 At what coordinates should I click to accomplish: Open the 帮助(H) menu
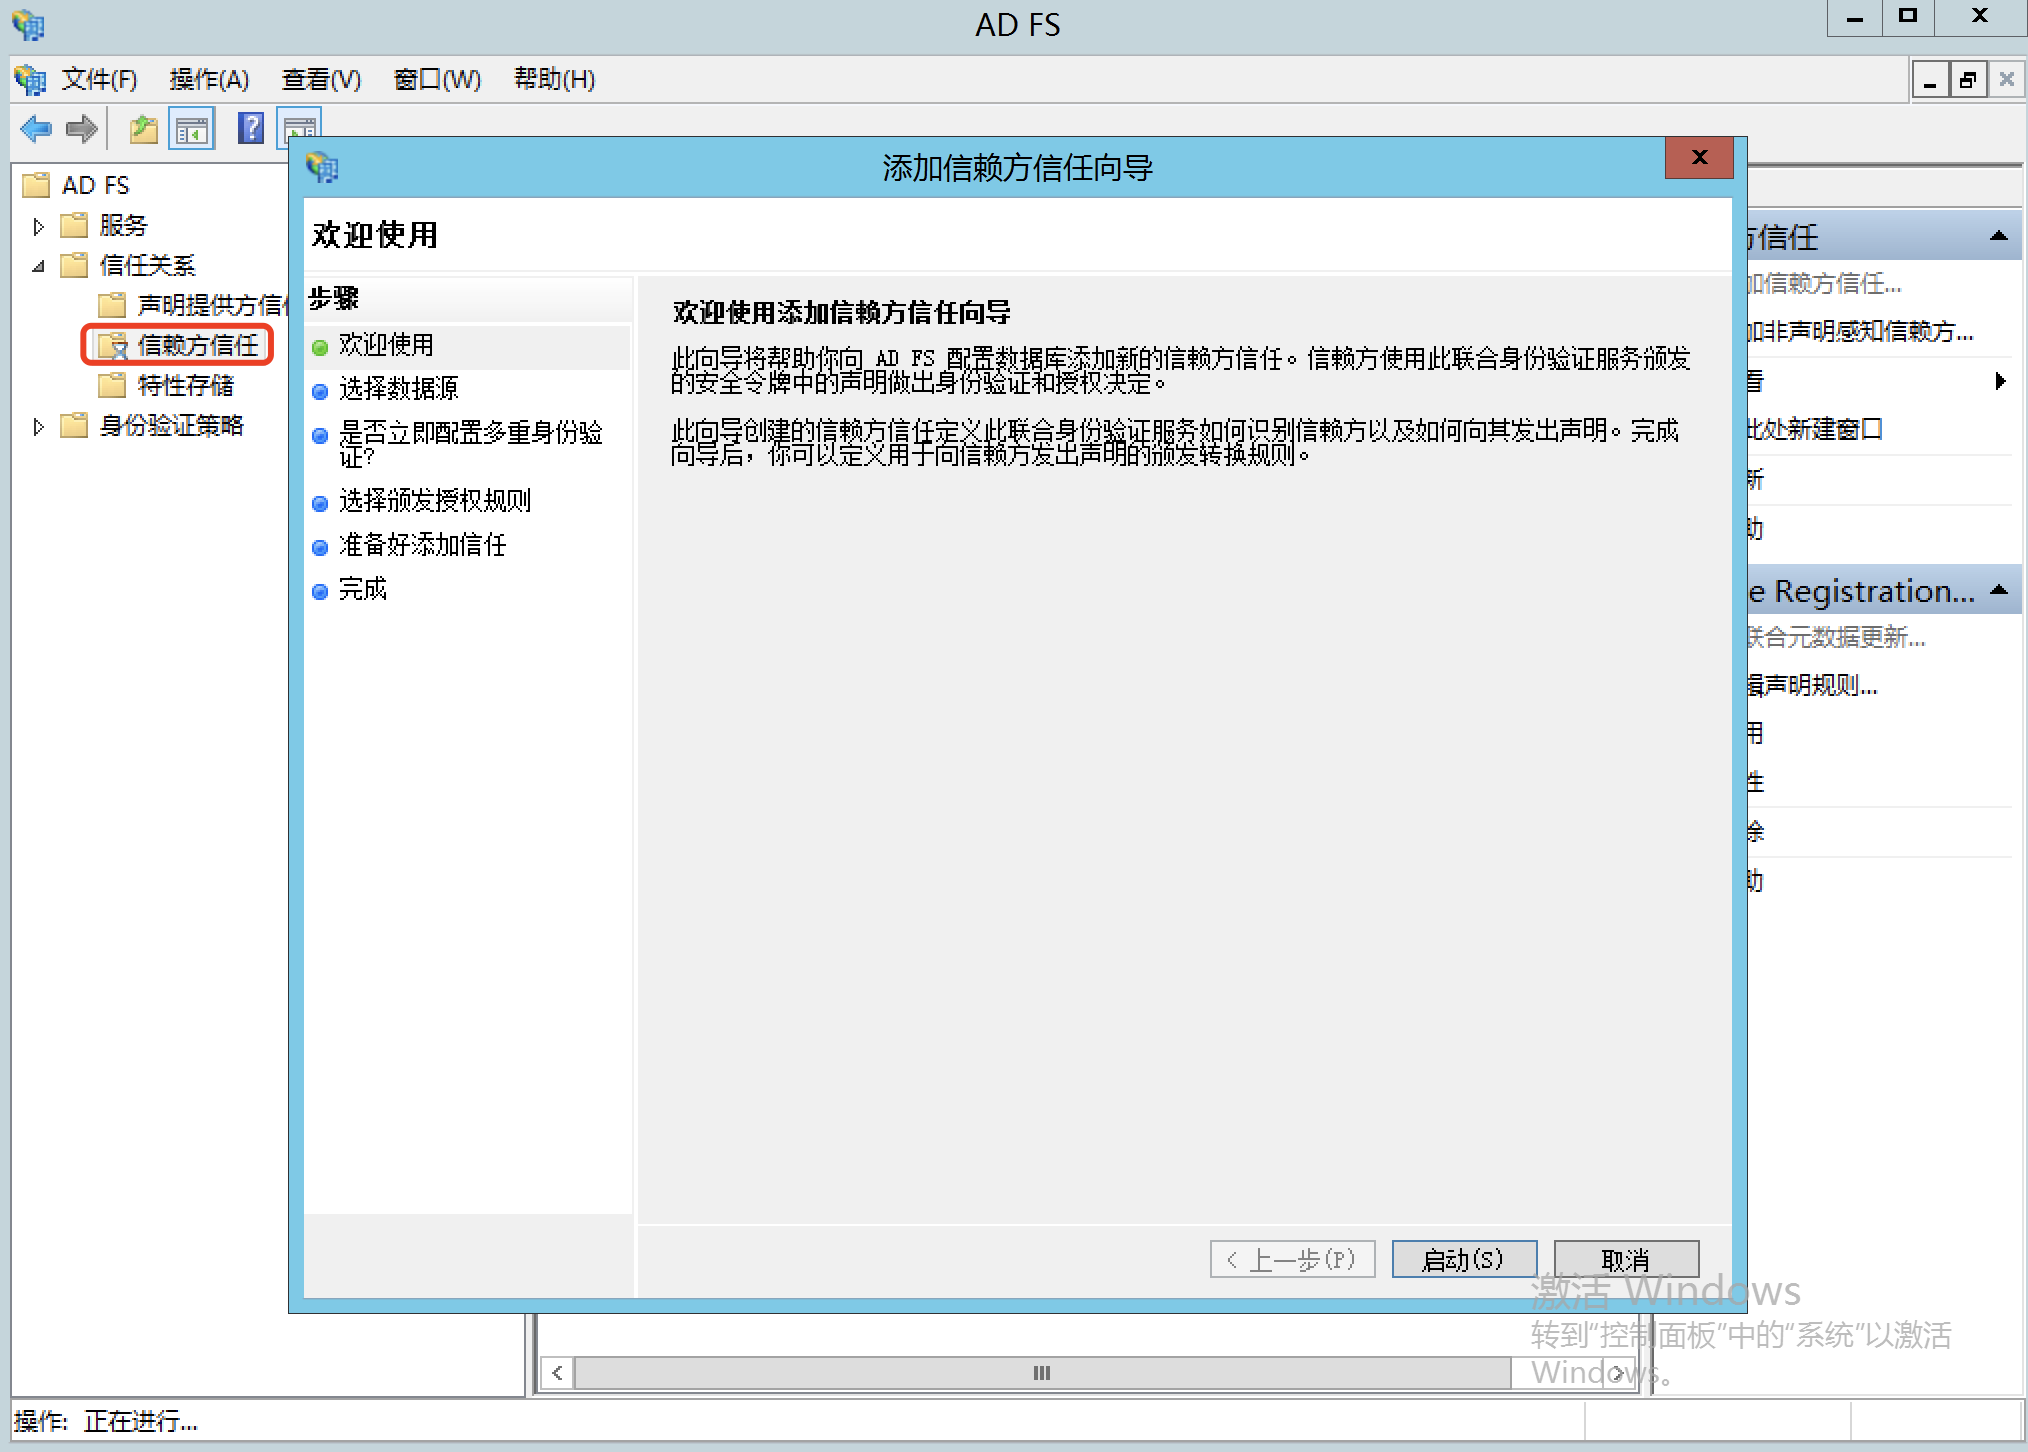click(554, 79)
